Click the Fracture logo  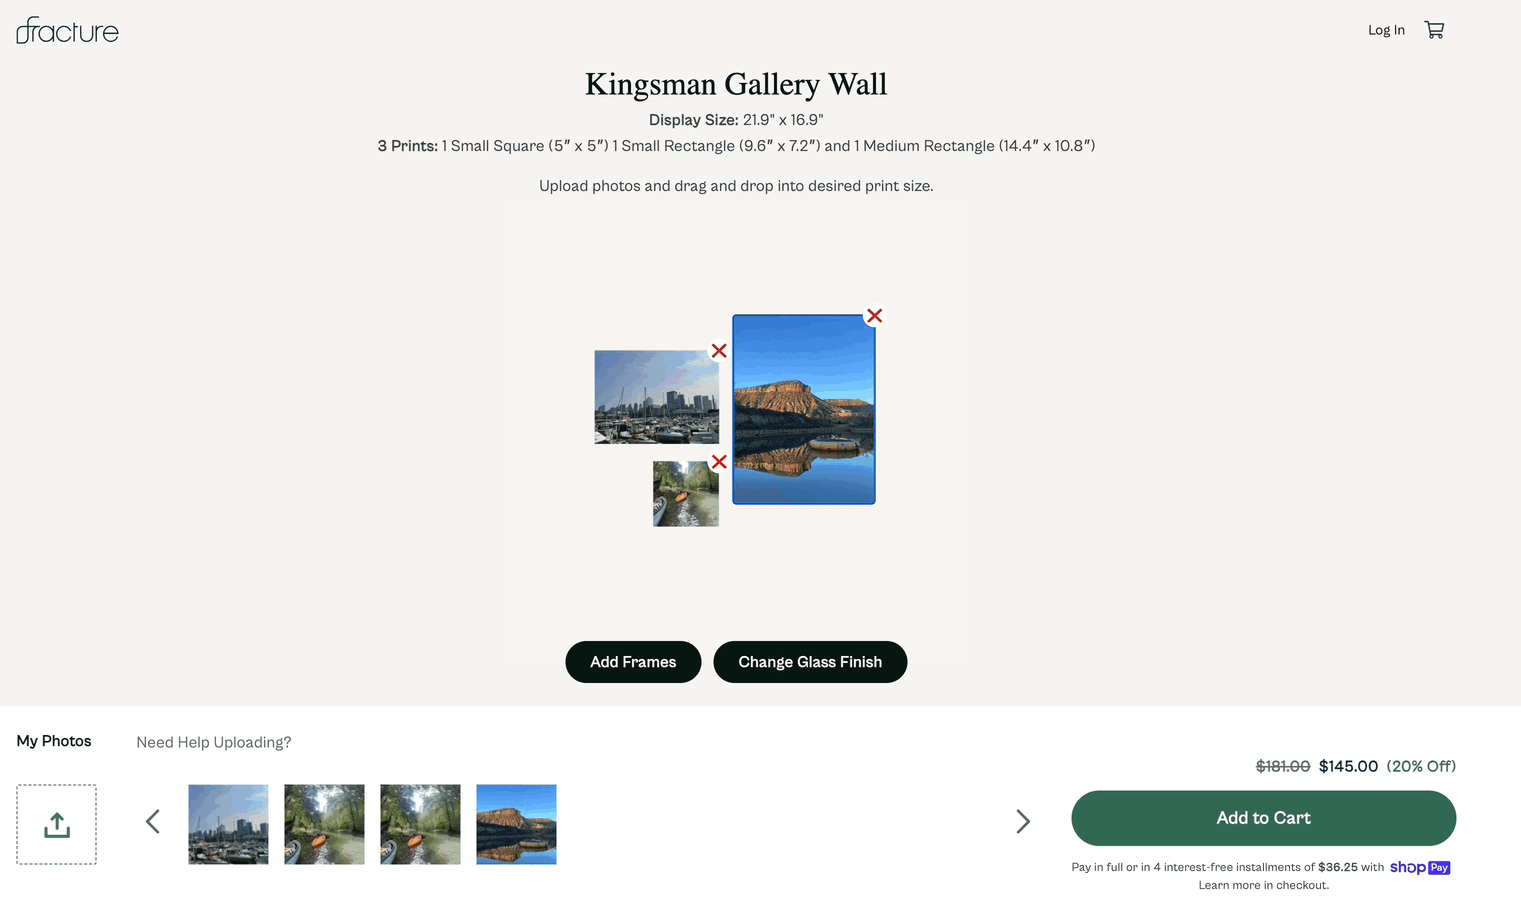click(x=67, y=30)
